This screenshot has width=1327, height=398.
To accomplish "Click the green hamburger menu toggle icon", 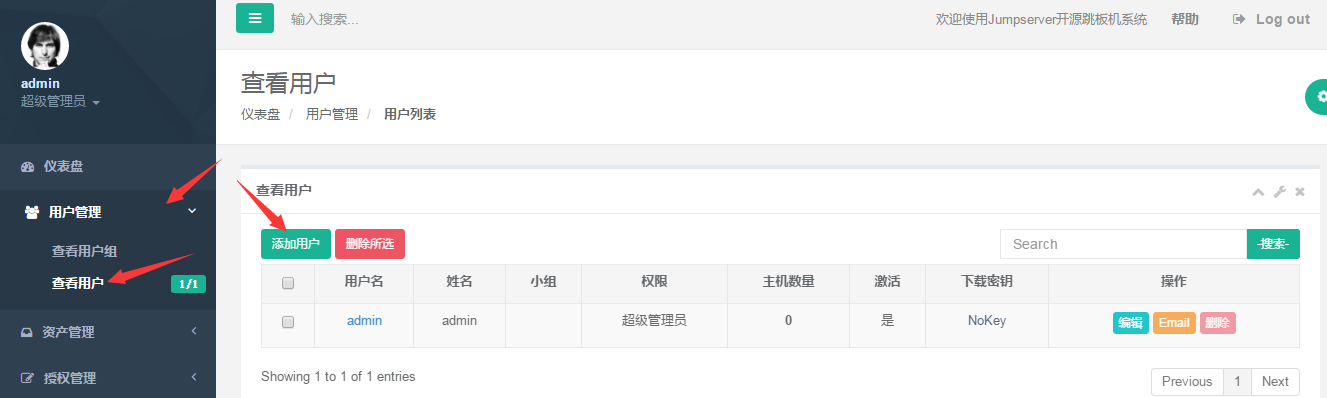I will (x=254, y=18).
